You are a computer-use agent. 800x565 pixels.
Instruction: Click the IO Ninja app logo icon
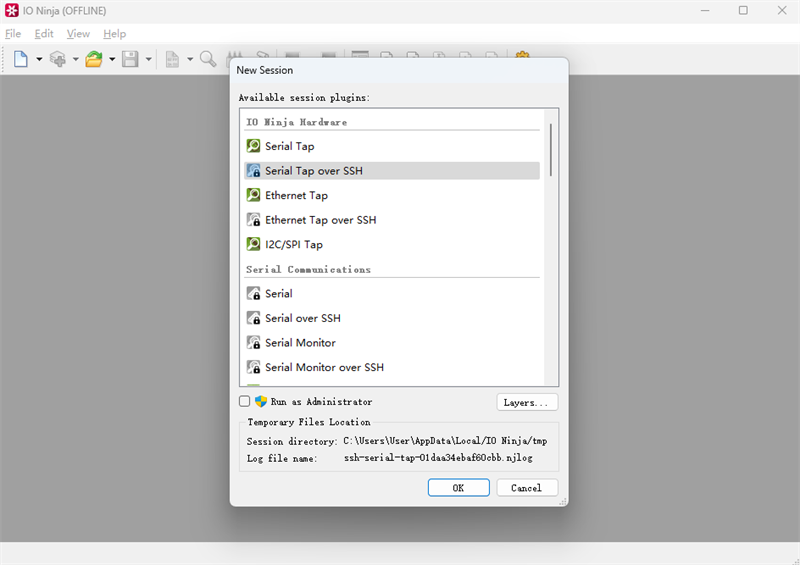pos(12,10)
